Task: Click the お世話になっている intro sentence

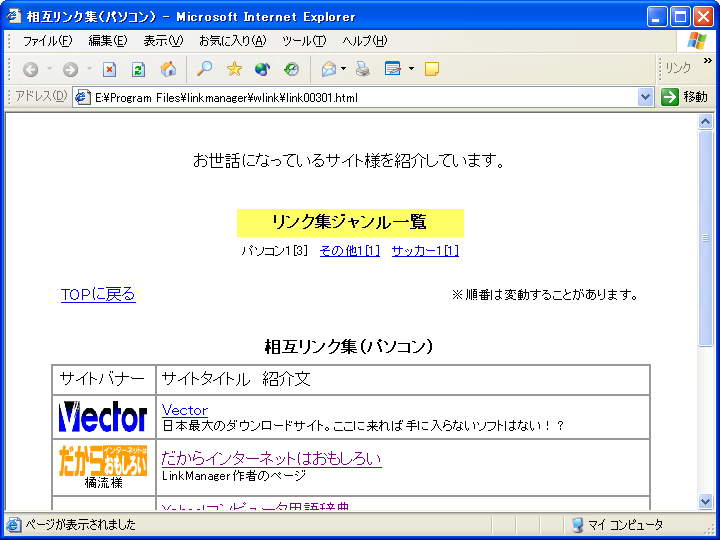Action: [x=349, y=161]
